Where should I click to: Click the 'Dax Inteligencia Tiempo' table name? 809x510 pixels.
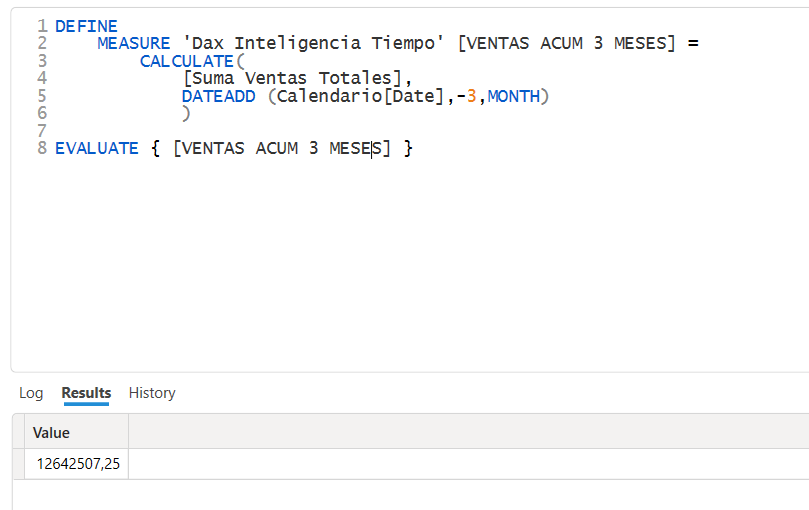tap(313, 43)
